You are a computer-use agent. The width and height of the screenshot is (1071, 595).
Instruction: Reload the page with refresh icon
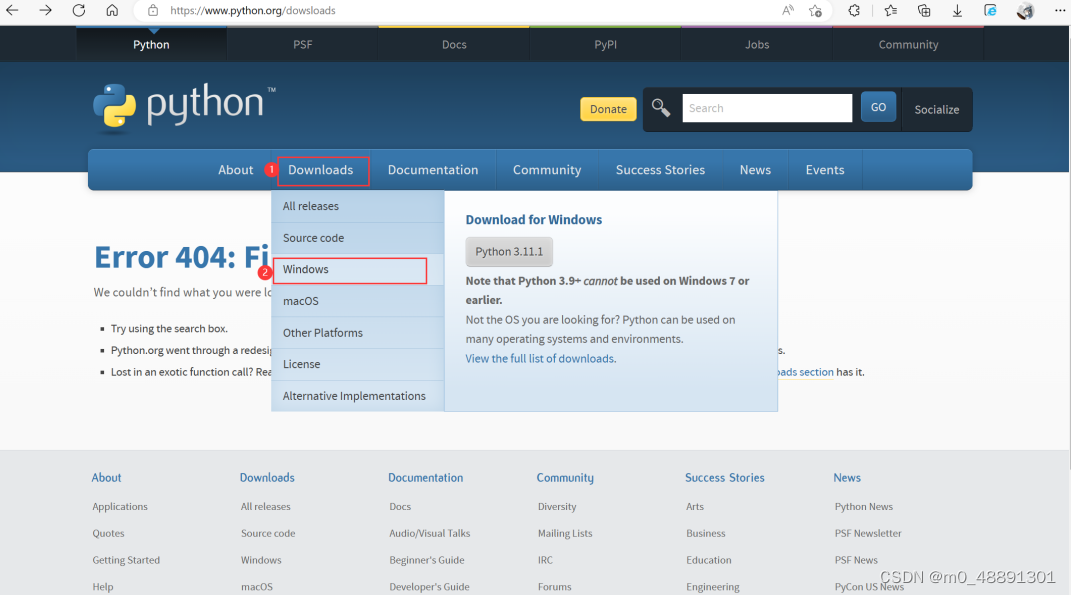coord(79,10)
